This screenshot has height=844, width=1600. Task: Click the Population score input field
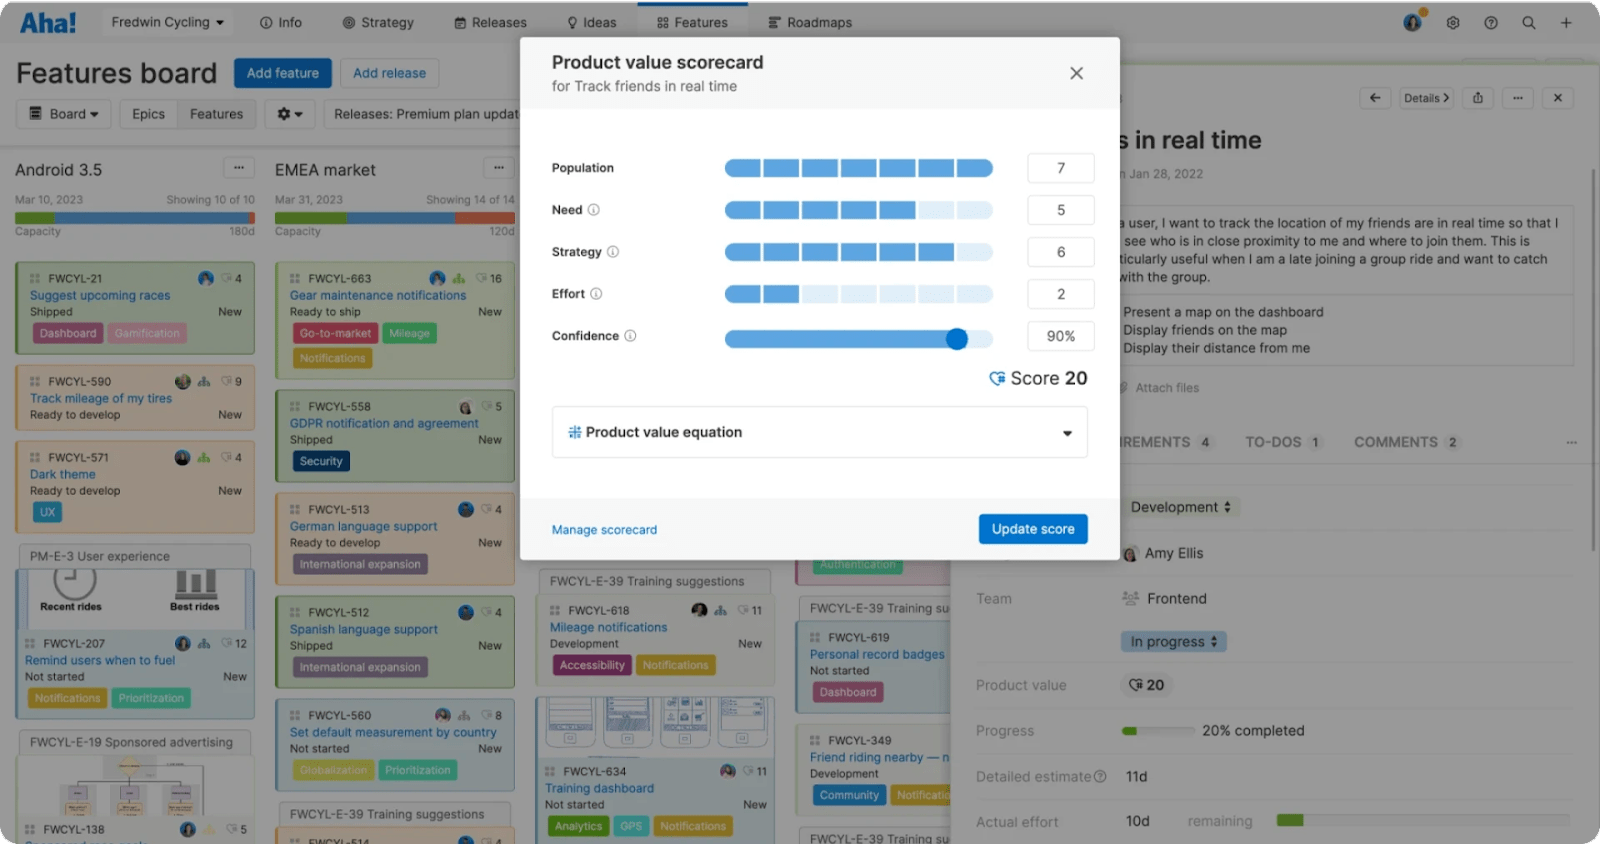click(x=1060, y=168)
